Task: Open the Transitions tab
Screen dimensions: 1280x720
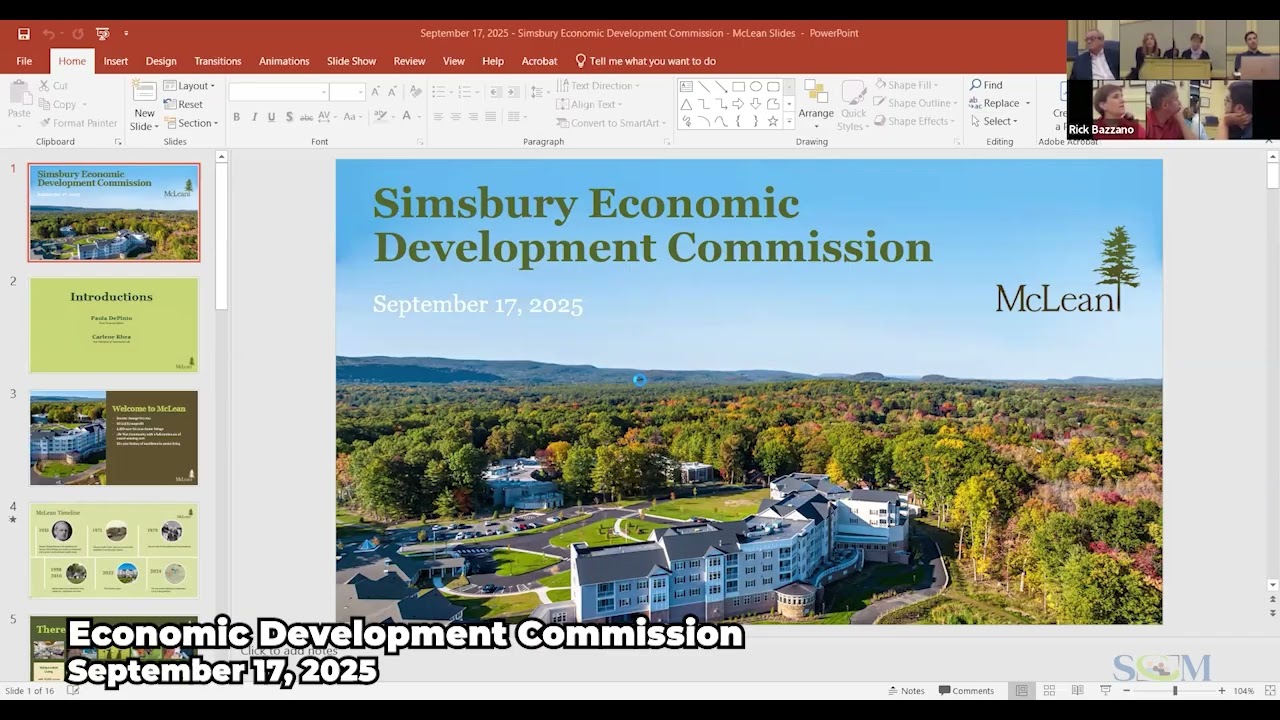Action: point(217,61)
